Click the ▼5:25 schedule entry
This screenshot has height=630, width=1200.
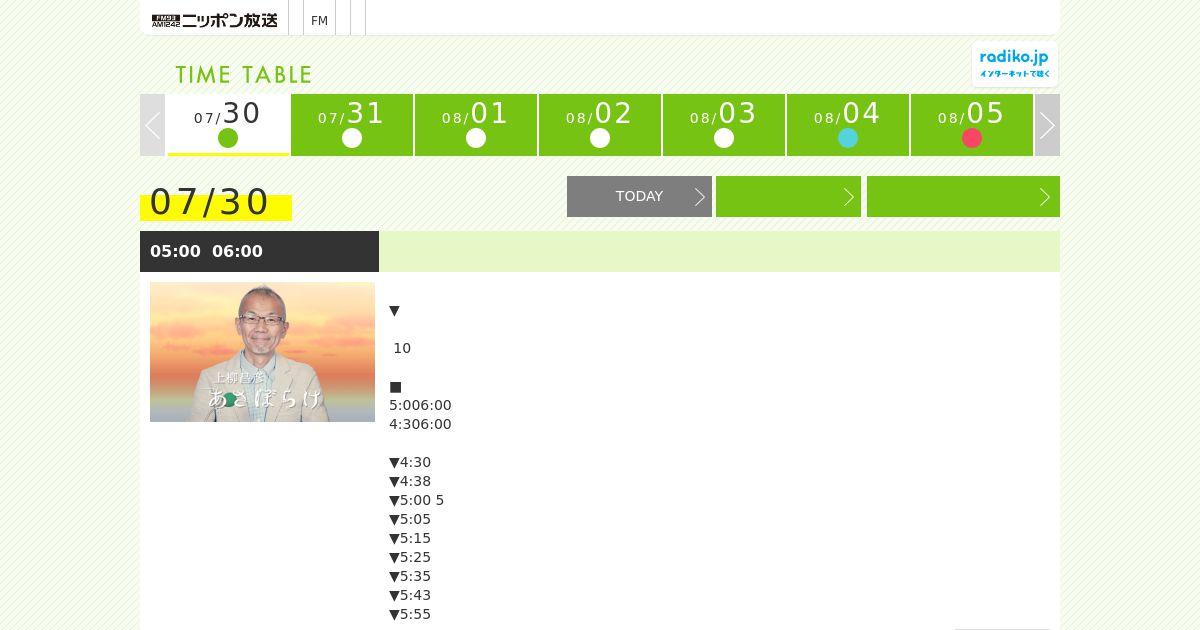click(x=410, y=557)
